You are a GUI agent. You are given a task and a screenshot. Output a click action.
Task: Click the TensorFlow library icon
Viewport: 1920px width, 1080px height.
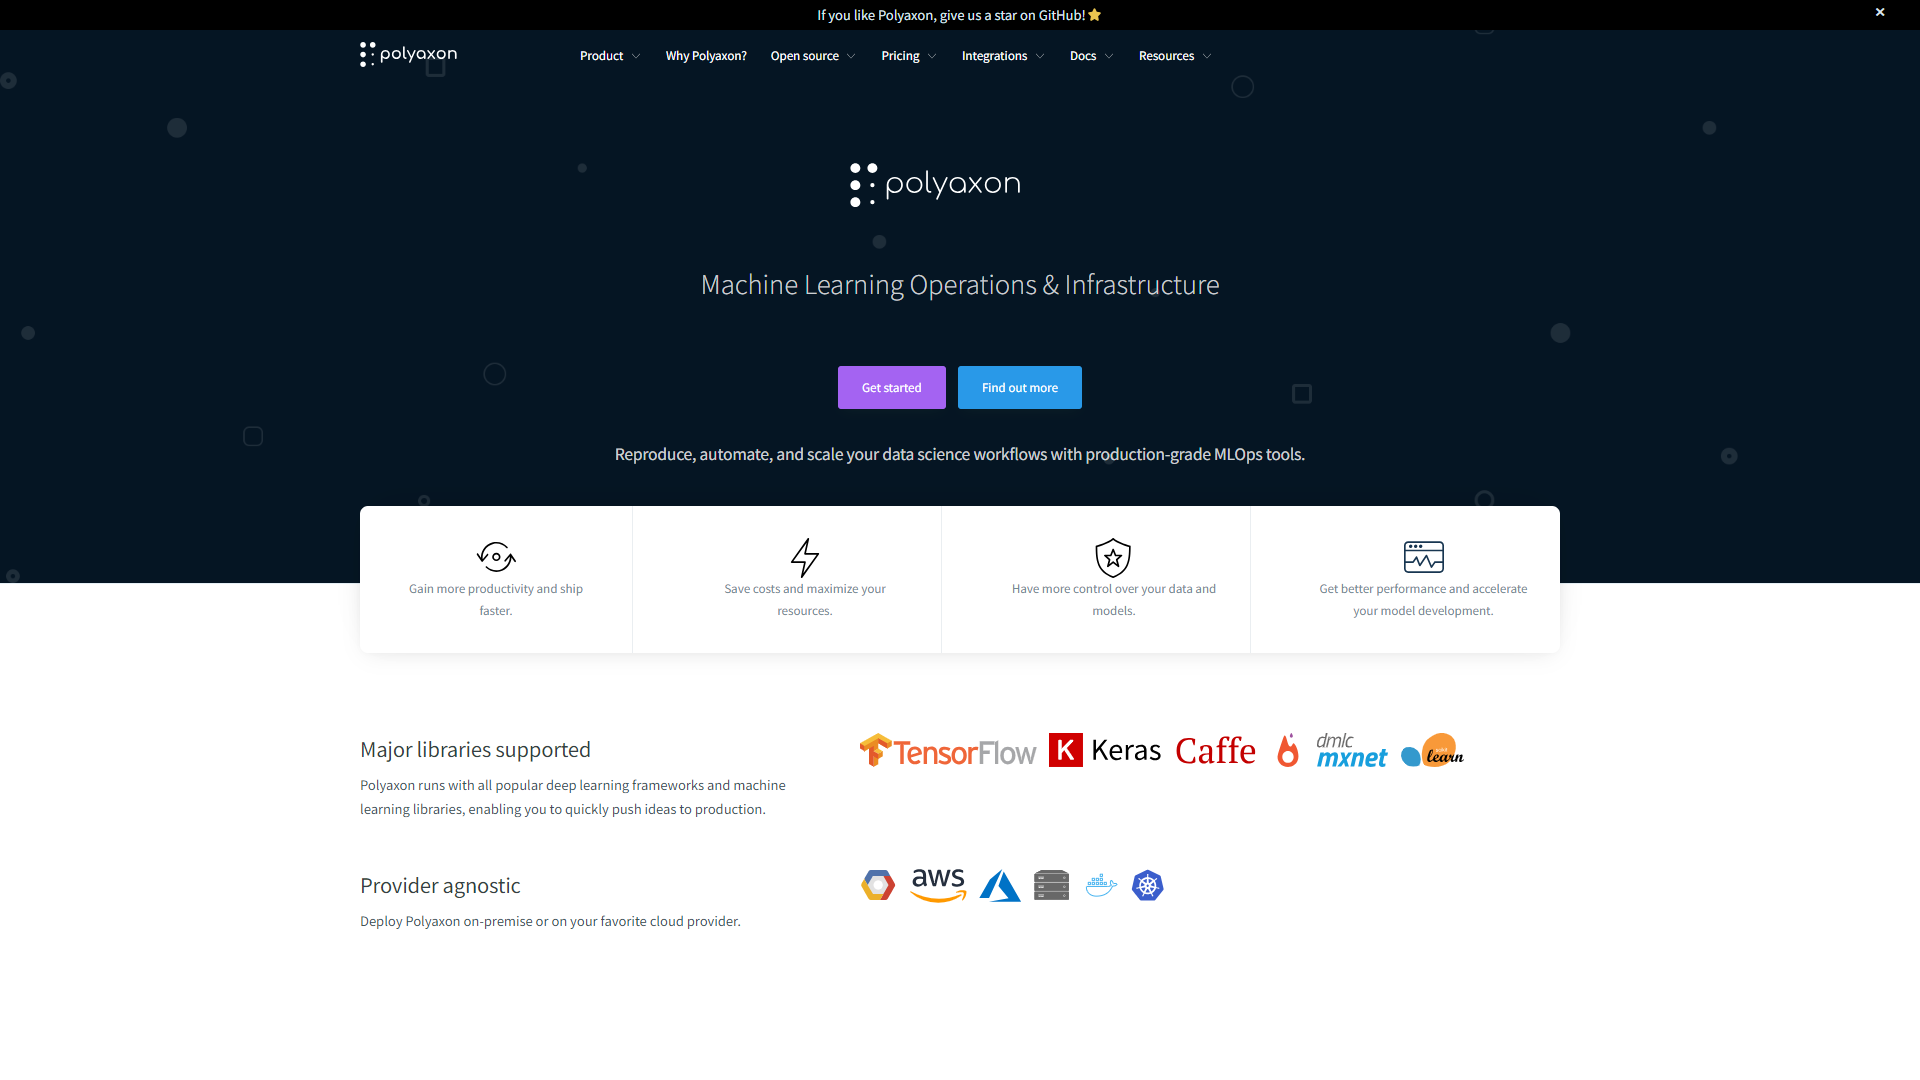tap(947, 750)
